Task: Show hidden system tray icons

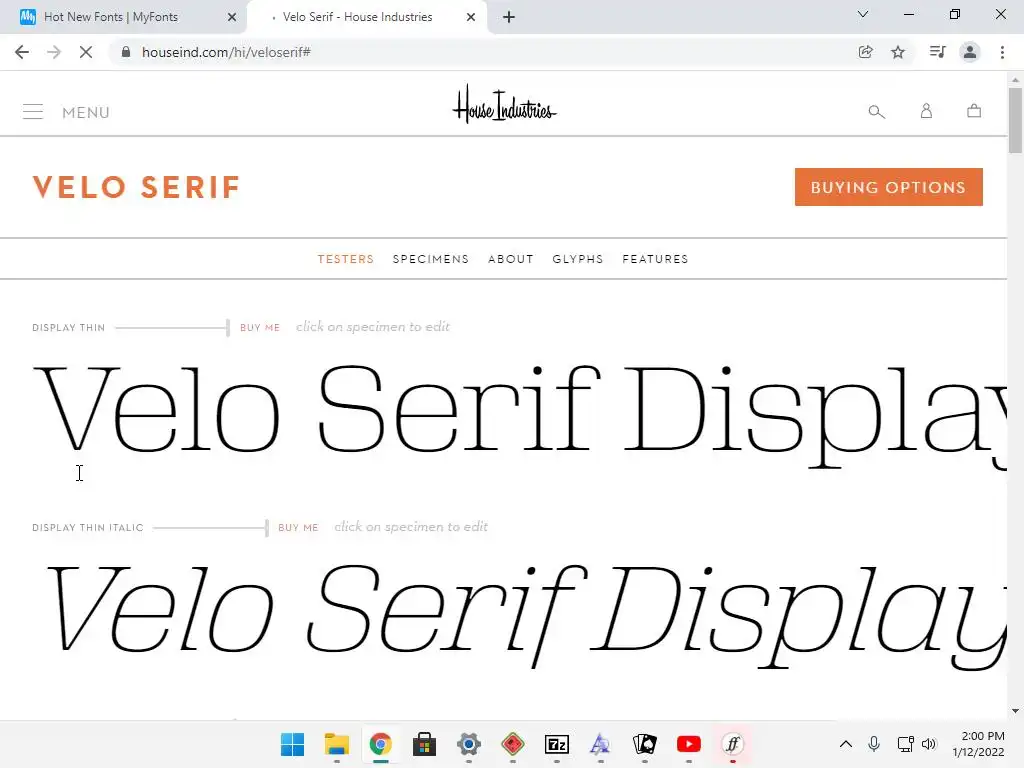Action: [x=846, y=744]
